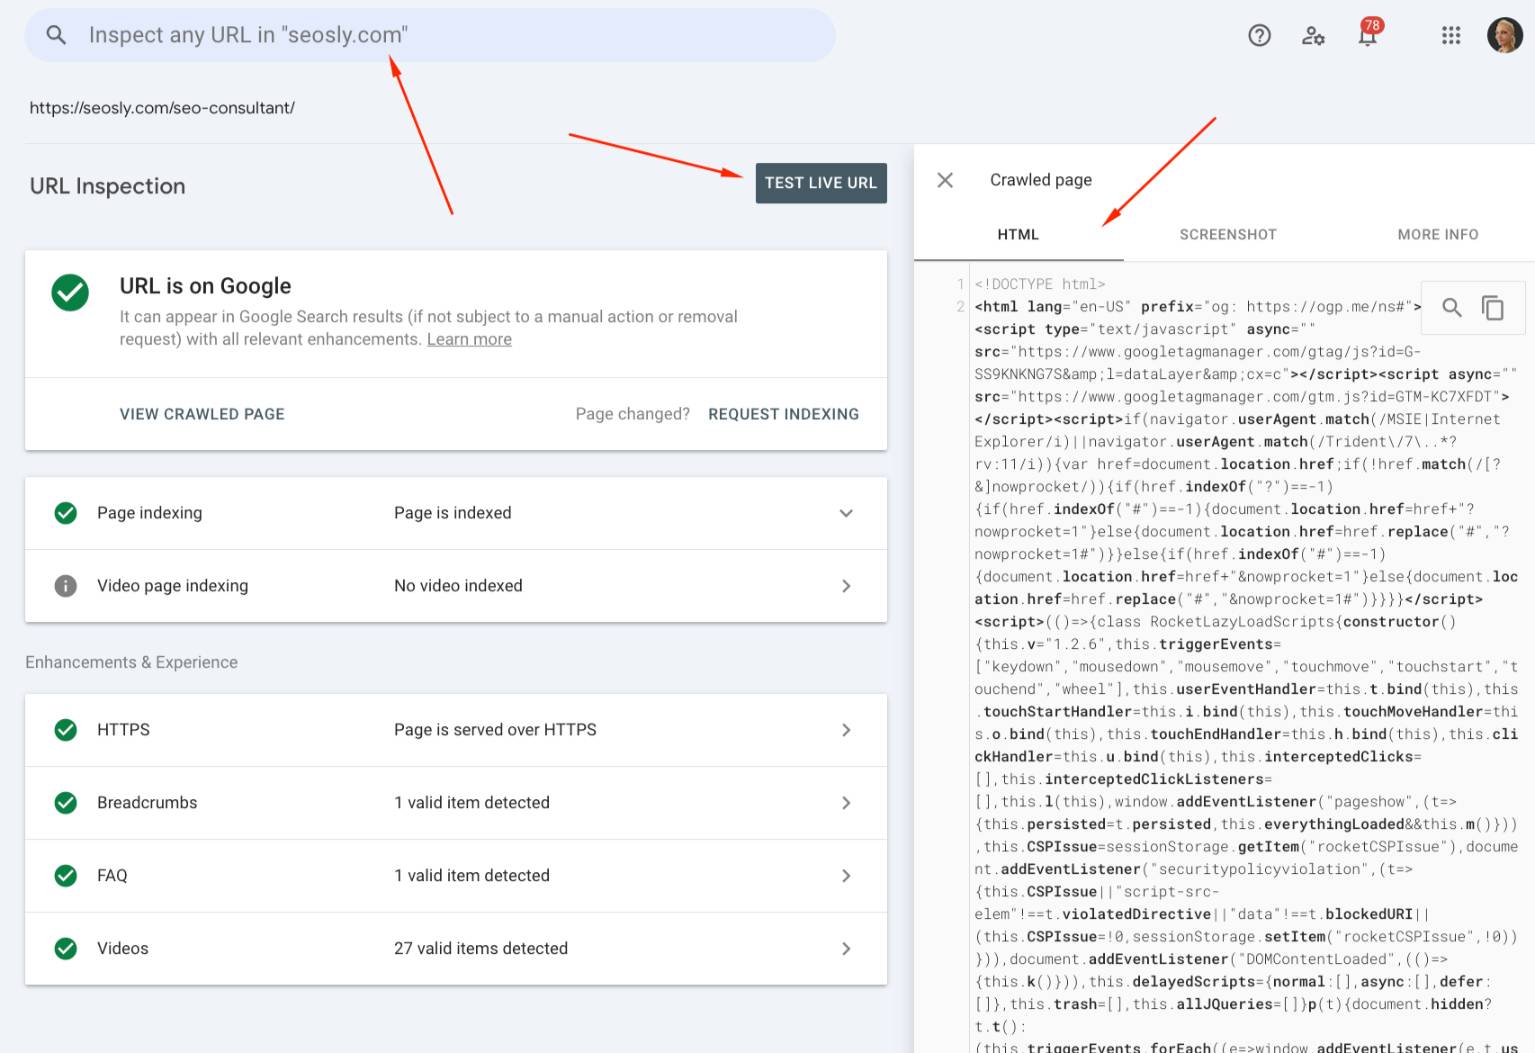1535x1053 pixels.
Task: Follow the Learn more link
Action: [469, 339]
